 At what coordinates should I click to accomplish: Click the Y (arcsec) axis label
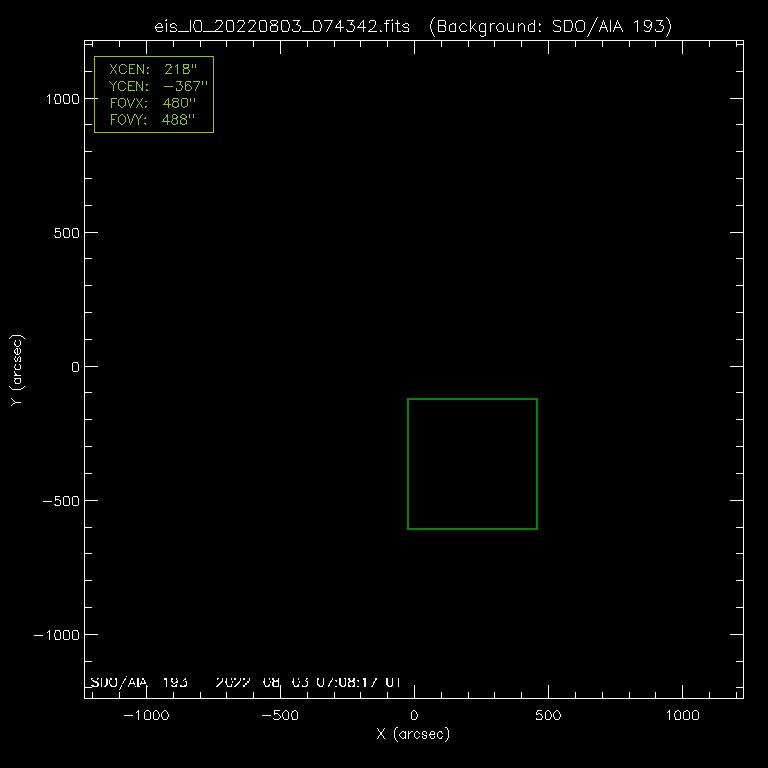point(15,370)
